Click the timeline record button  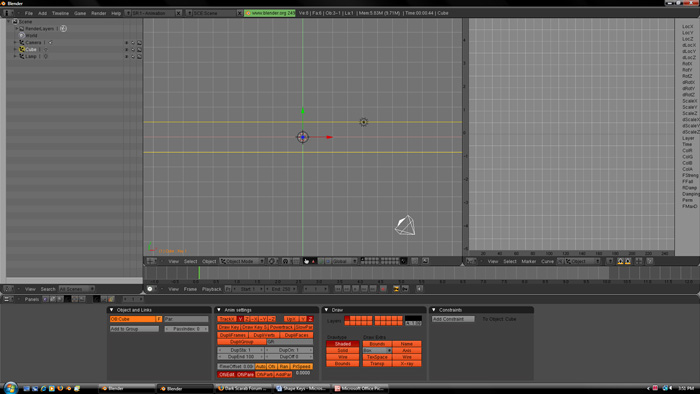(383, 289)
